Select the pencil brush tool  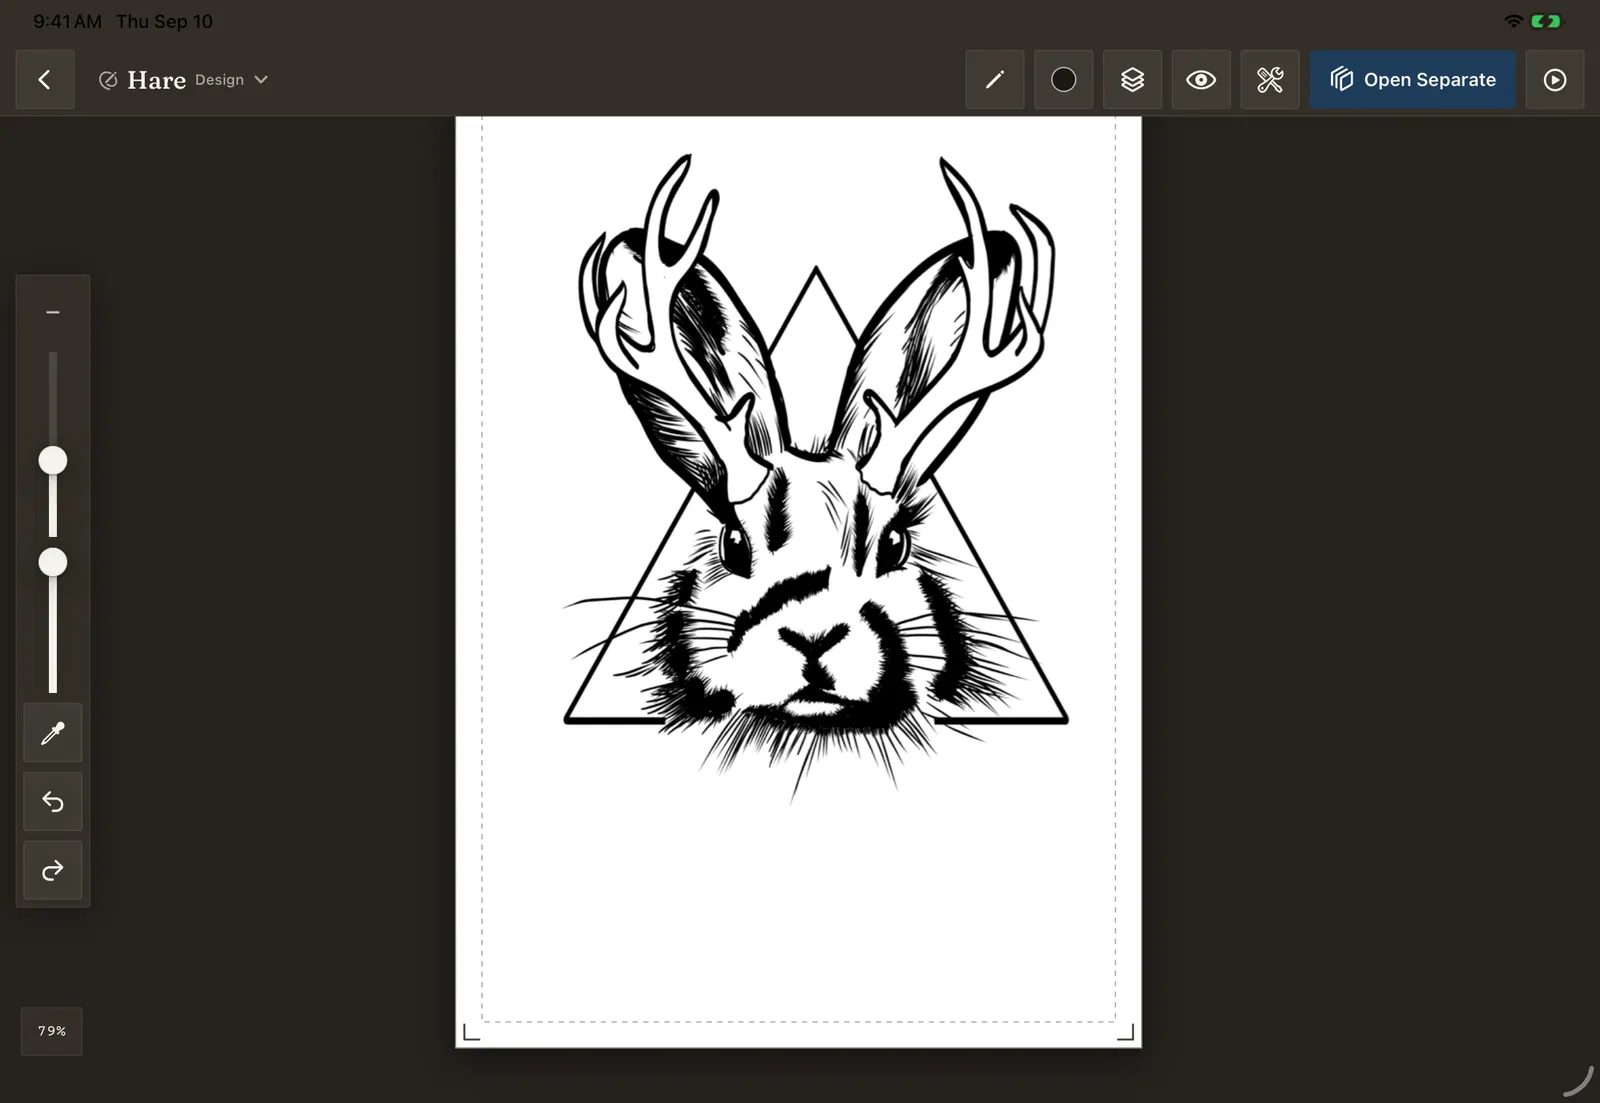tap(995, 80)
